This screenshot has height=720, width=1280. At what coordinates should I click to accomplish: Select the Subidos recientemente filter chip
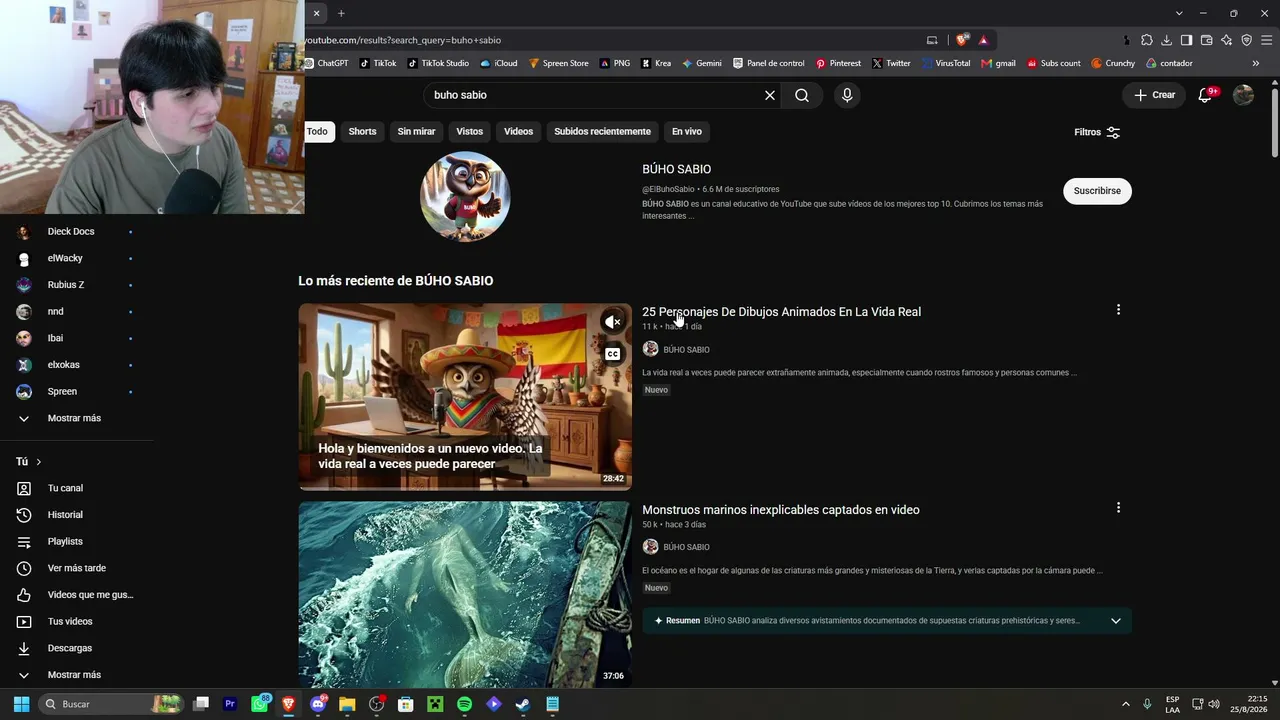[602, 131]
